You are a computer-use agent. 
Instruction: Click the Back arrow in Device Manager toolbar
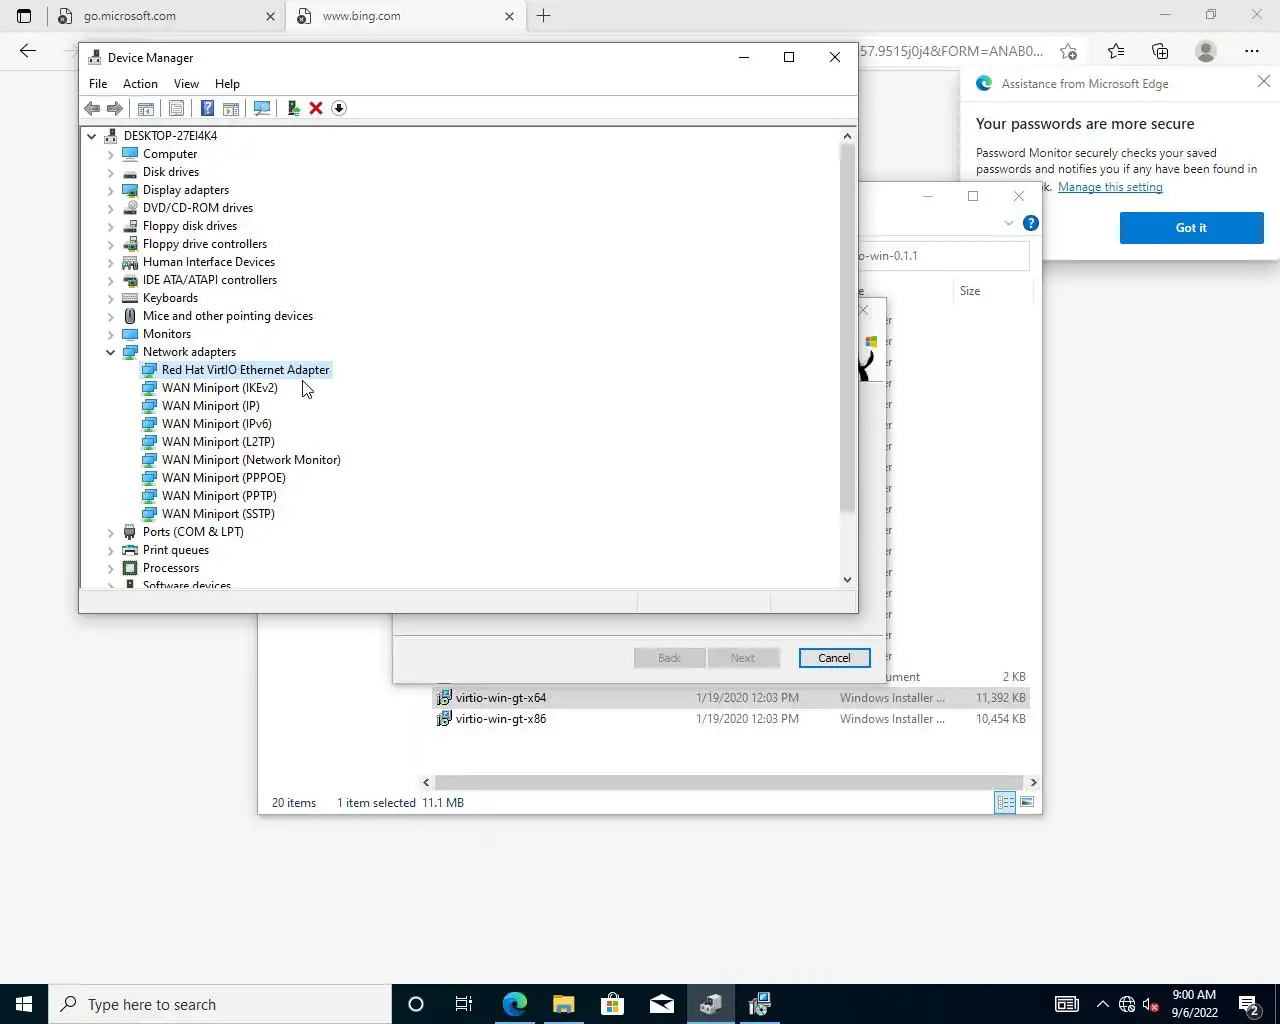(92, 108)
